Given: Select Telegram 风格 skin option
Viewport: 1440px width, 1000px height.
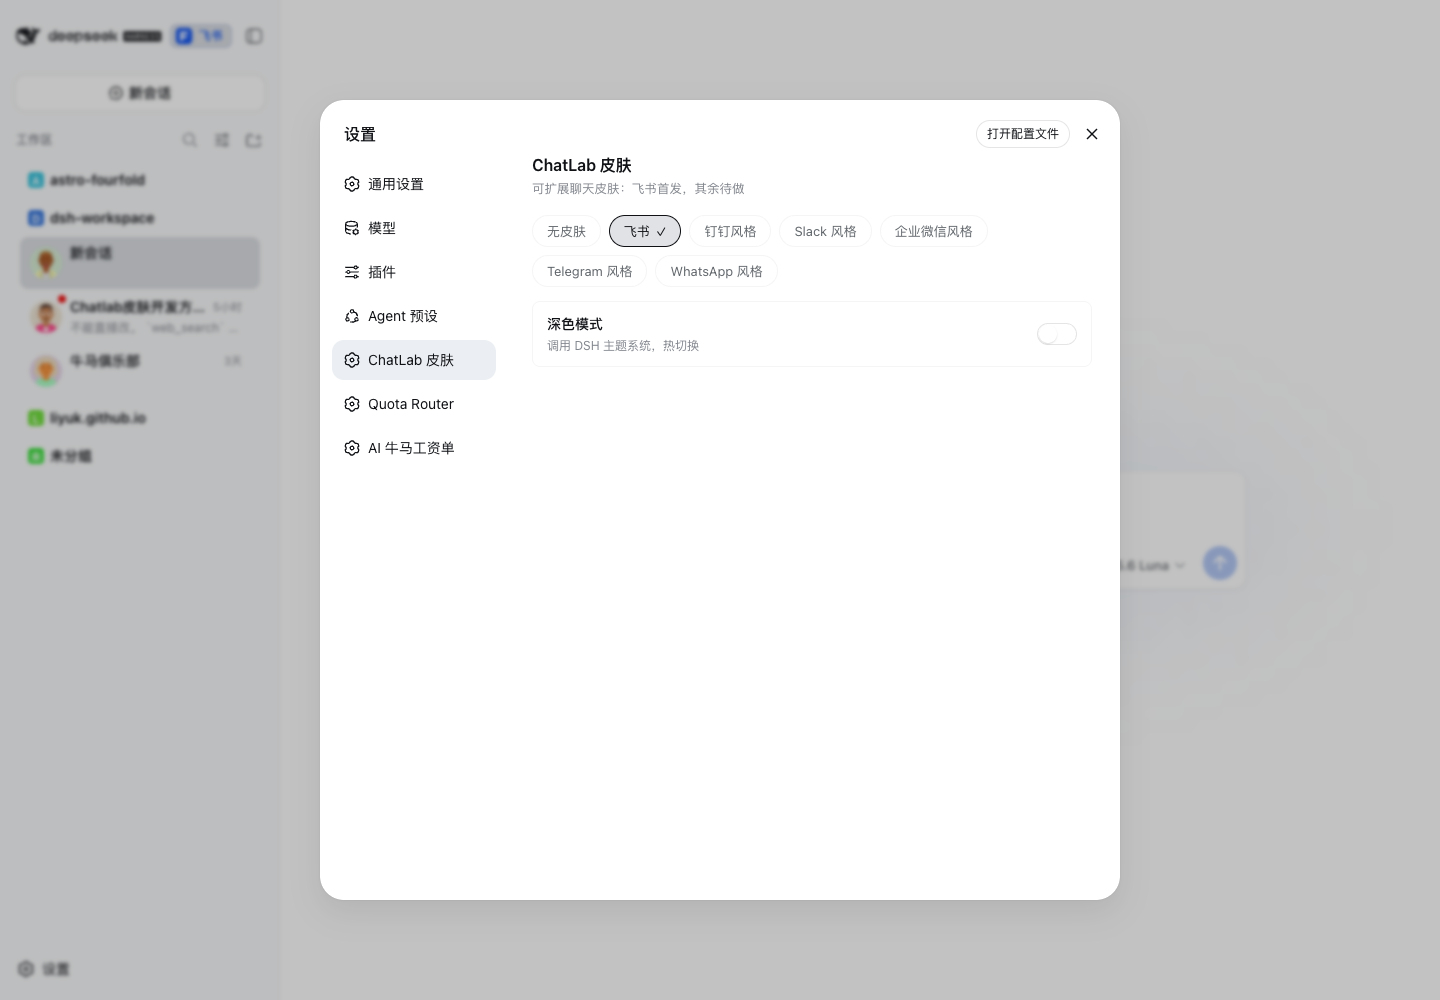Looking at the screenshot, I should (x=590, y=271).
